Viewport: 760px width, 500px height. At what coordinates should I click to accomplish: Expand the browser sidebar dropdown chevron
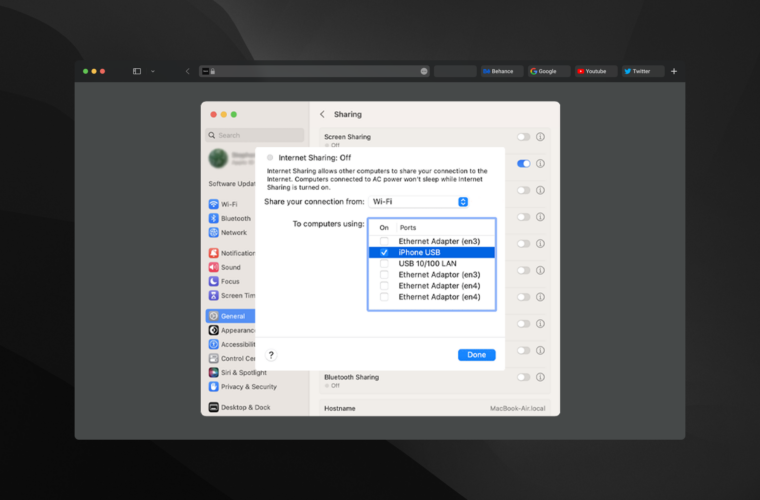point(153,71)
